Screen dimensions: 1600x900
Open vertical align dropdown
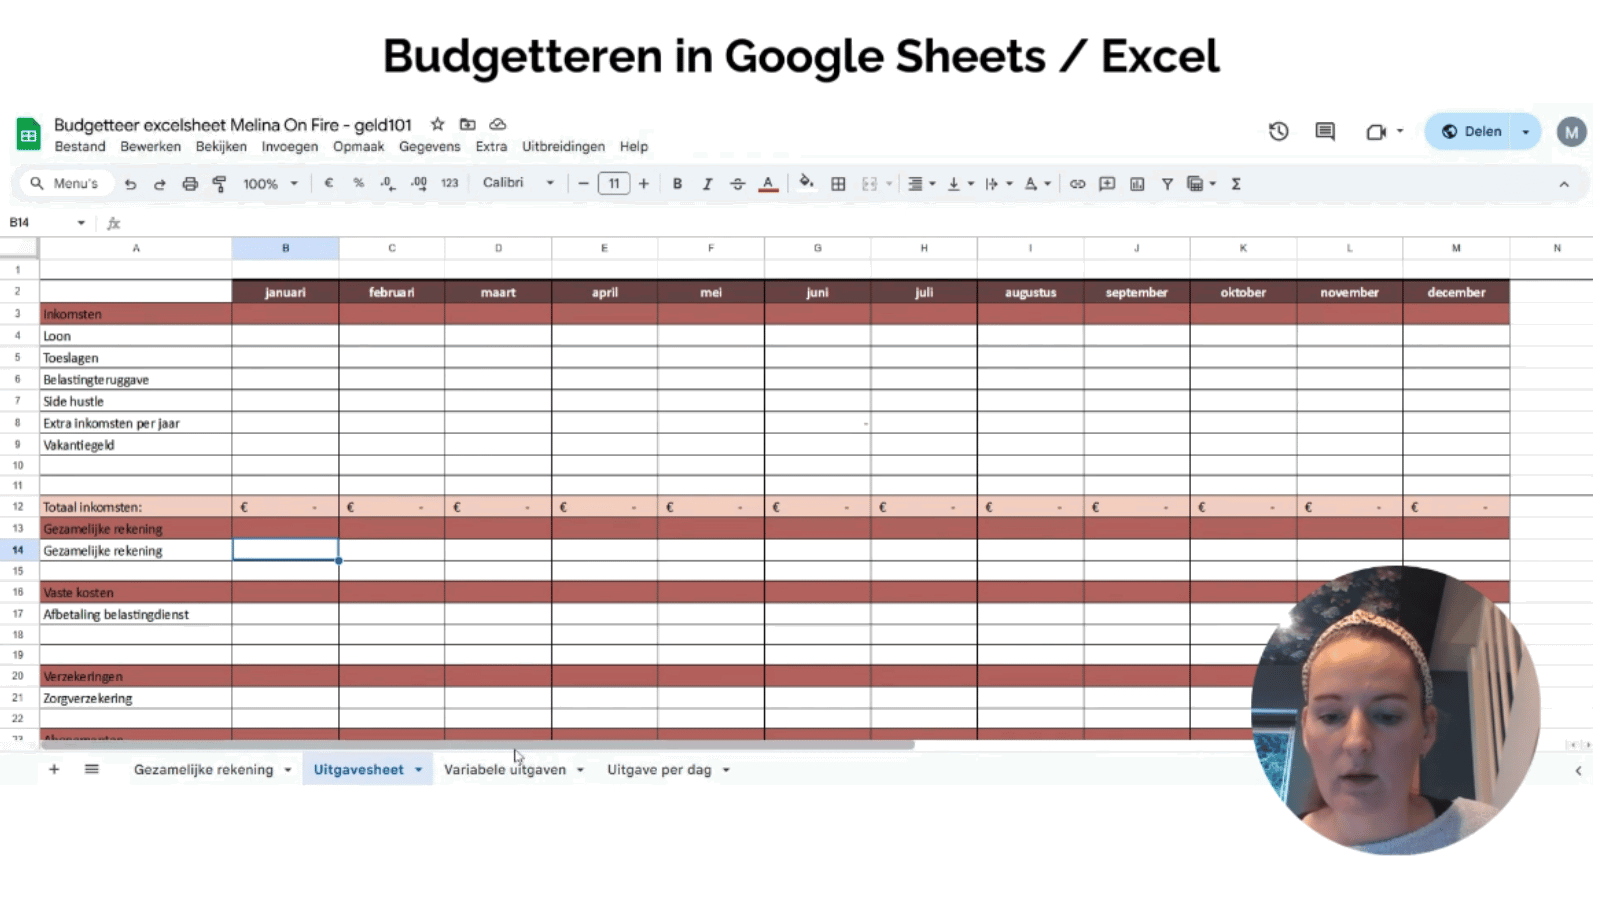pos(960,184)
